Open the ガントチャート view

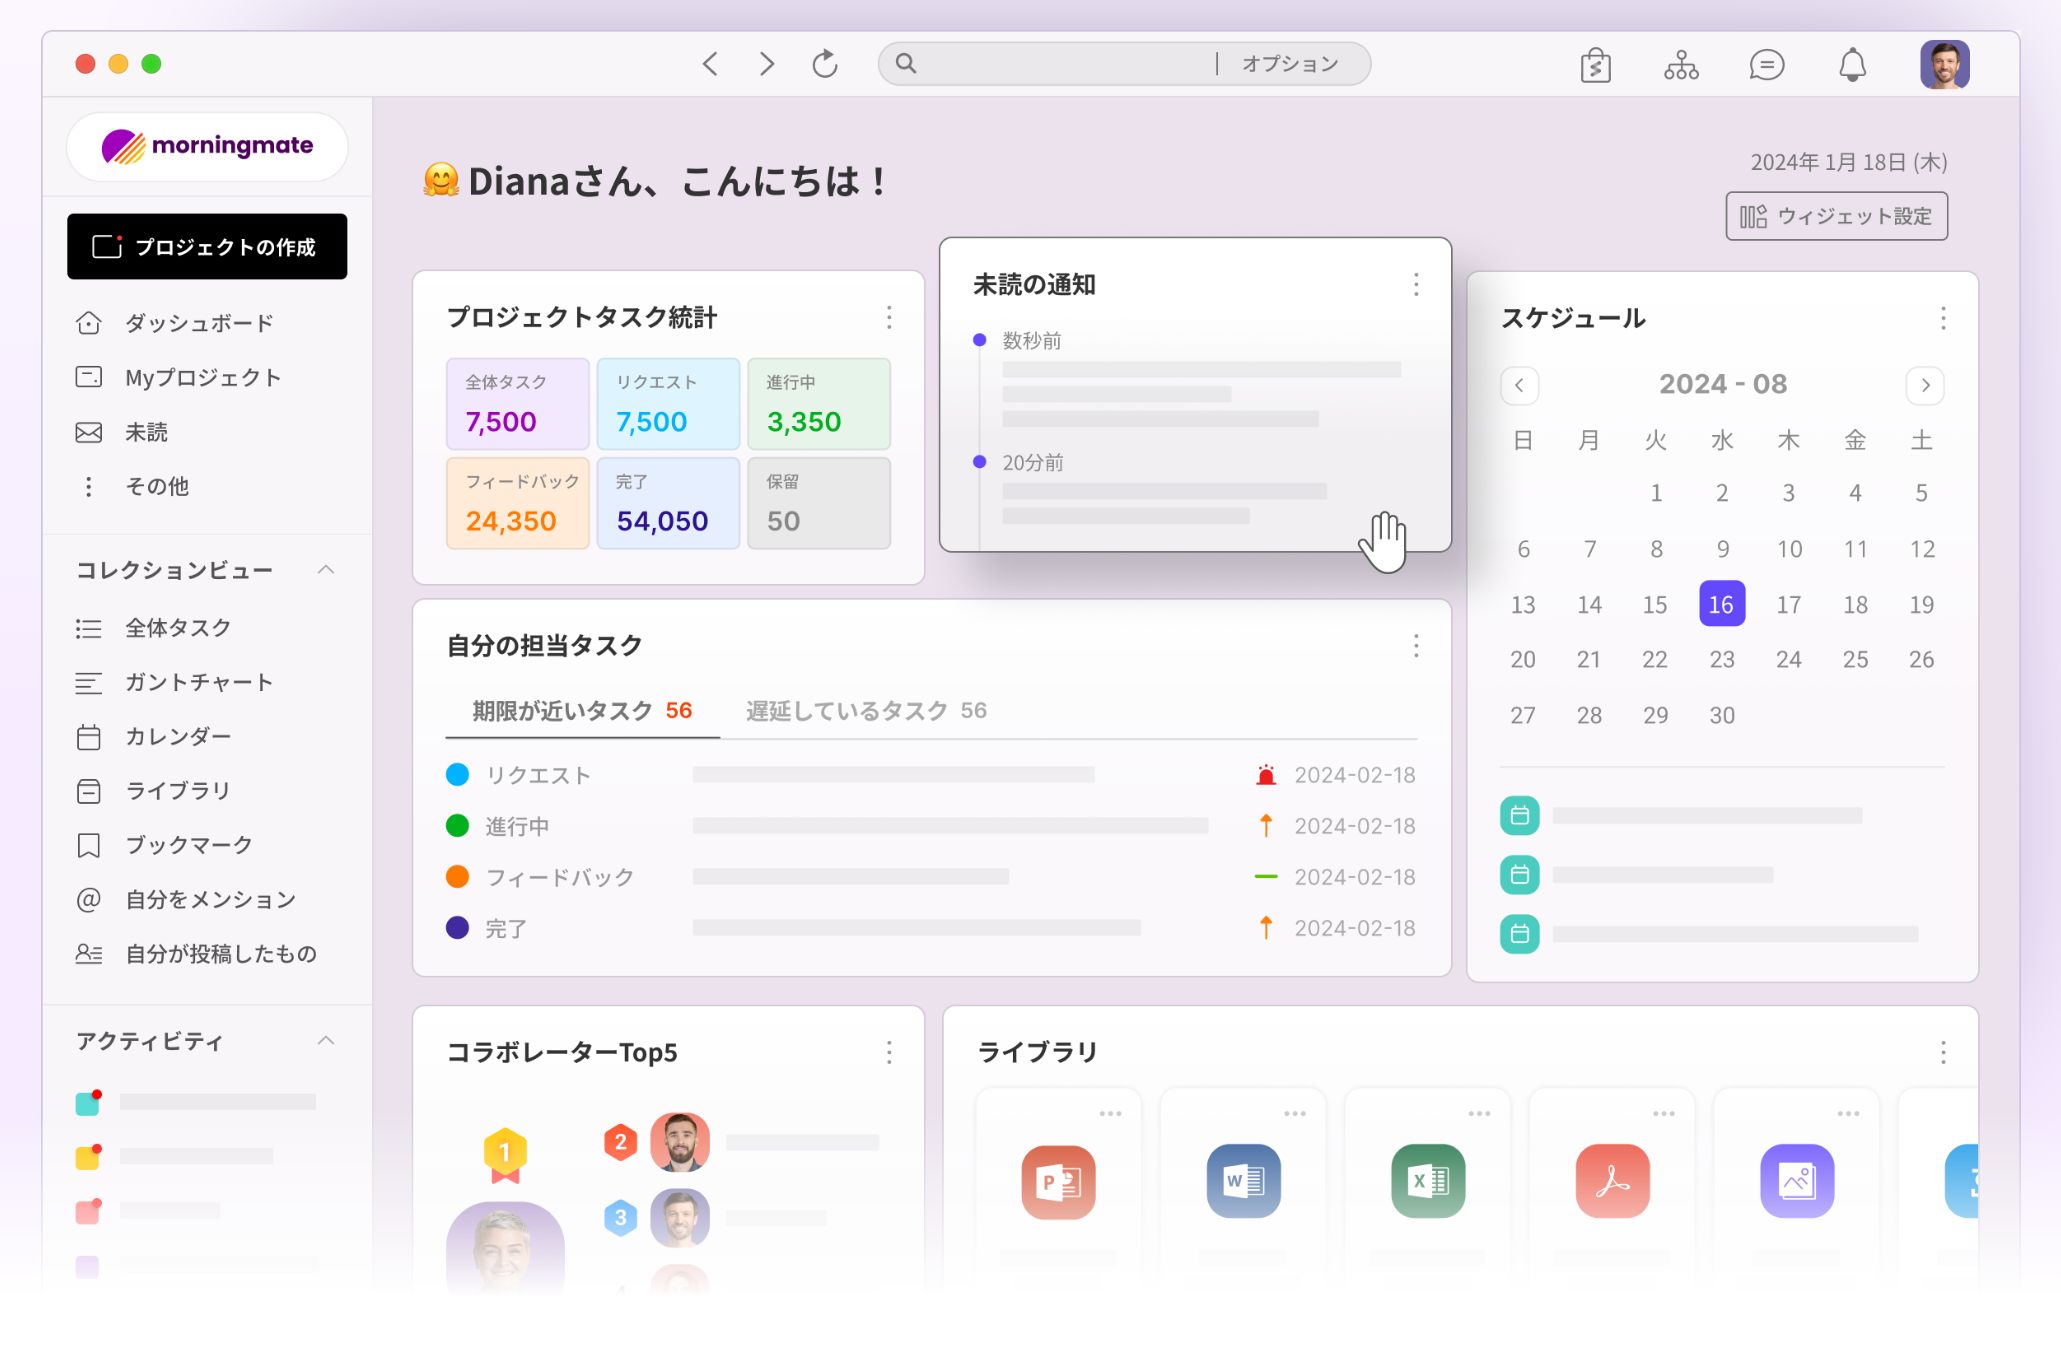(197, 682)
